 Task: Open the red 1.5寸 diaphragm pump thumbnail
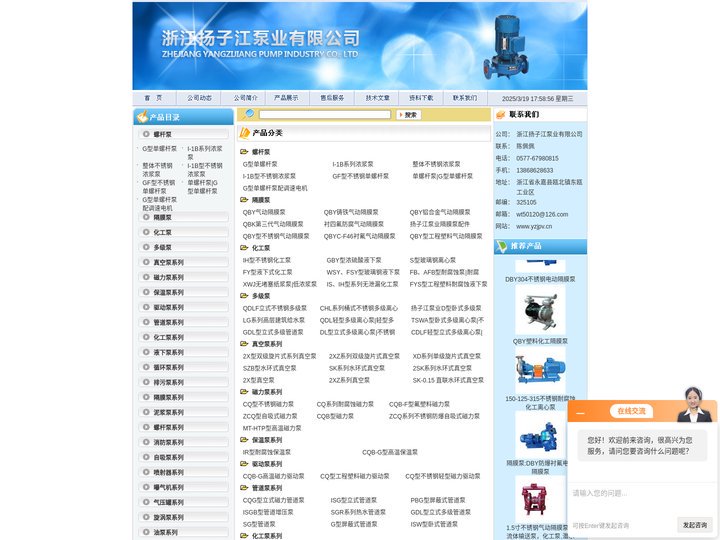(x=540, y=499)
